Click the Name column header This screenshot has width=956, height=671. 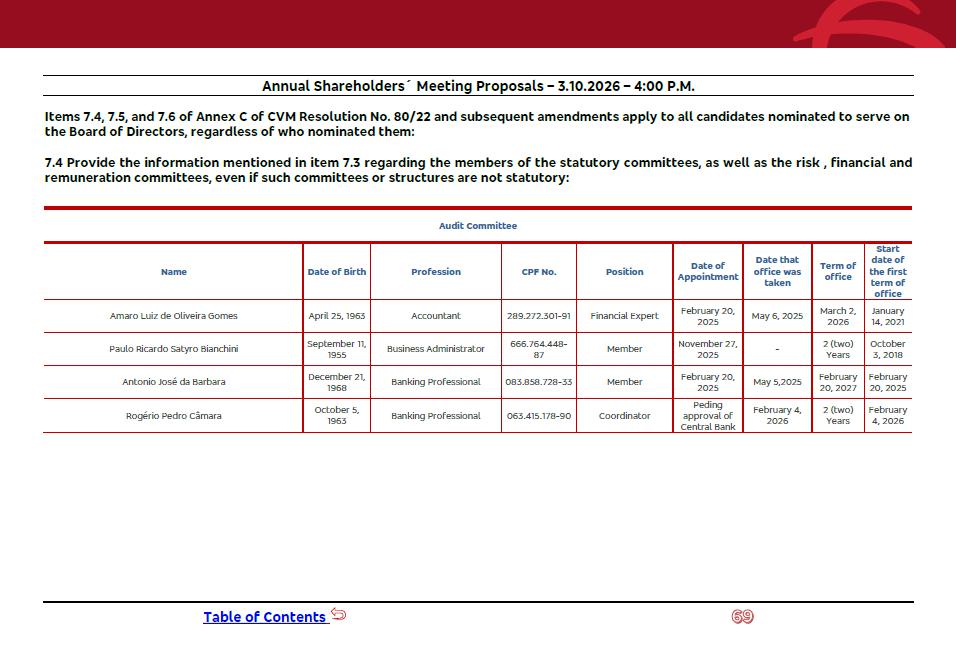pyautogui.click(x=174, y=272)
